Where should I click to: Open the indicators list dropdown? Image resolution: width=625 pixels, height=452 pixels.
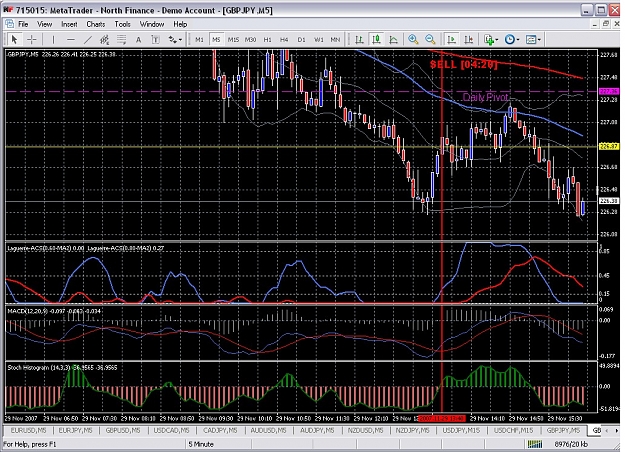[x=491, y=39]
